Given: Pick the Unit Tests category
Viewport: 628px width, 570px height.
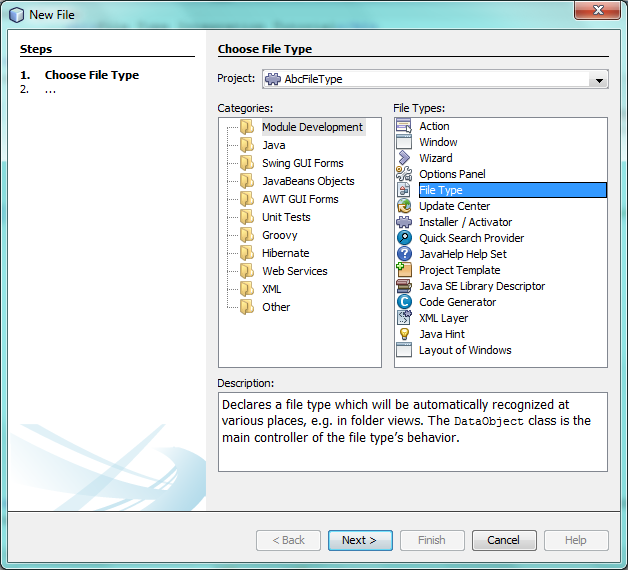Looking at the screenshot, I should pos(285,217).
